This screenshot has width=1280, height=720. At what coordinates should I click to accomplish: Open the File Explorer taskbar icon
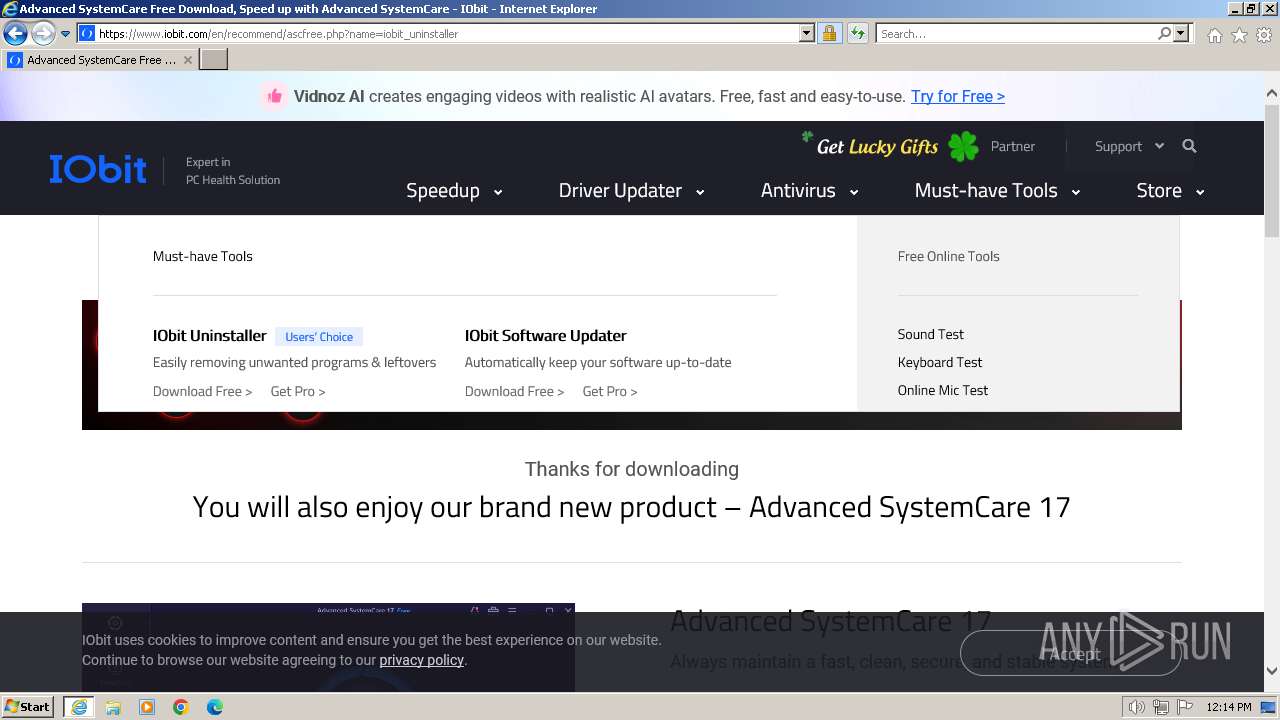(113, 707)
